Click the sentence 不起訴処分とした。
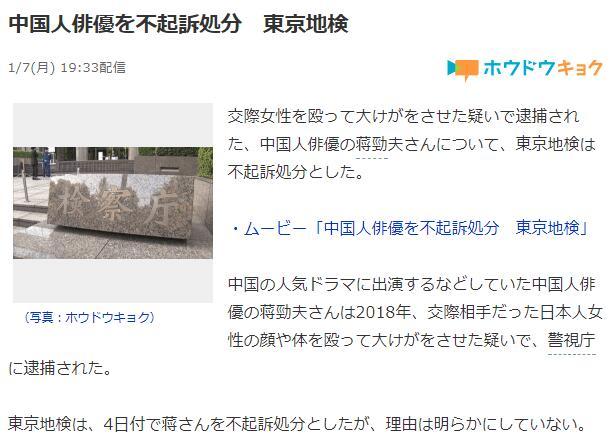The height and width of the screenshot is (447, 613). click(x=296, y=172)
